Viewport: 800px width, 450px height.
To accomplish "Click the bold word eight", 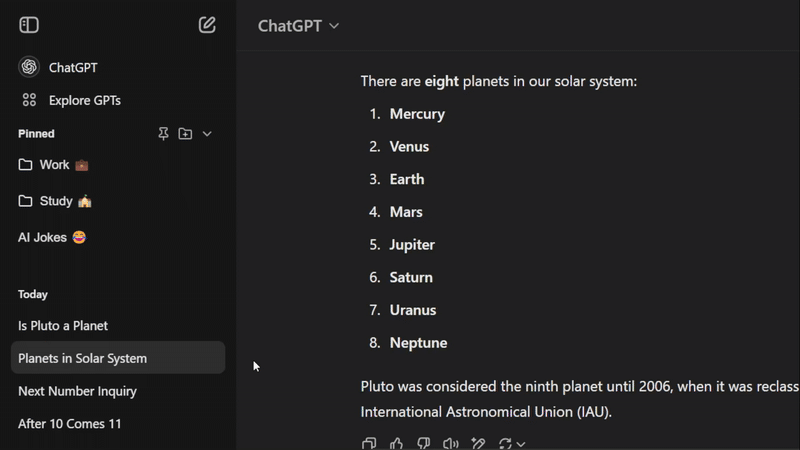I will (x=442, y=81).
